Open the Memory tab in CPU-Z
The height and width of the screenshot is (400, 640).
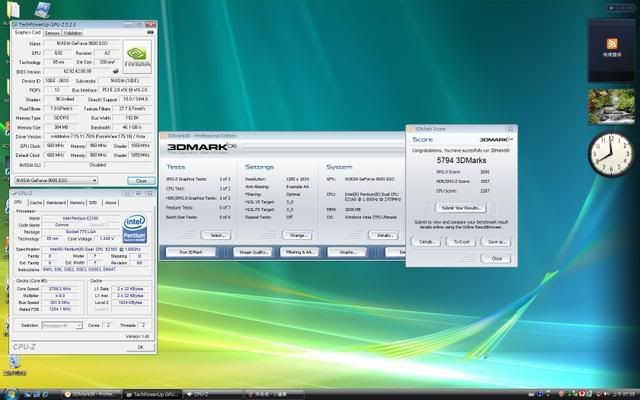tap(77, 203)
